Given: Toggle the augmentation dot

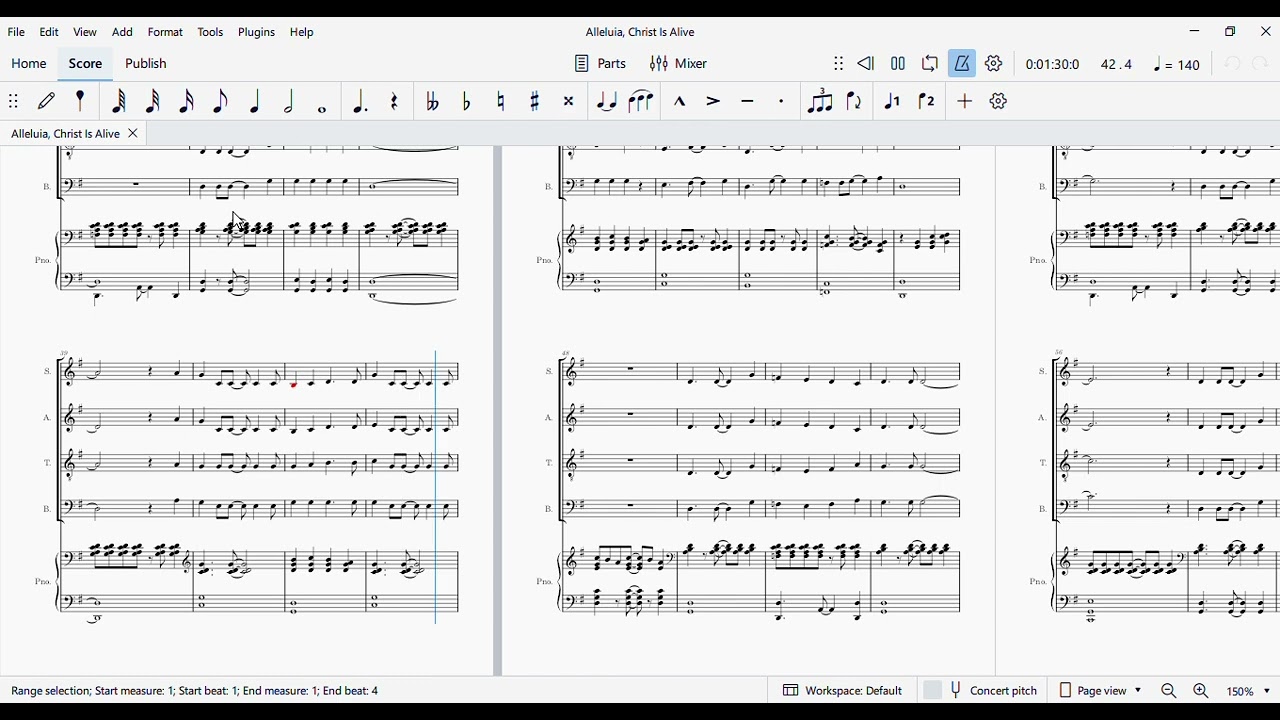Looking at the screenshot, I should pyautogui.click(x=360, y=101).
